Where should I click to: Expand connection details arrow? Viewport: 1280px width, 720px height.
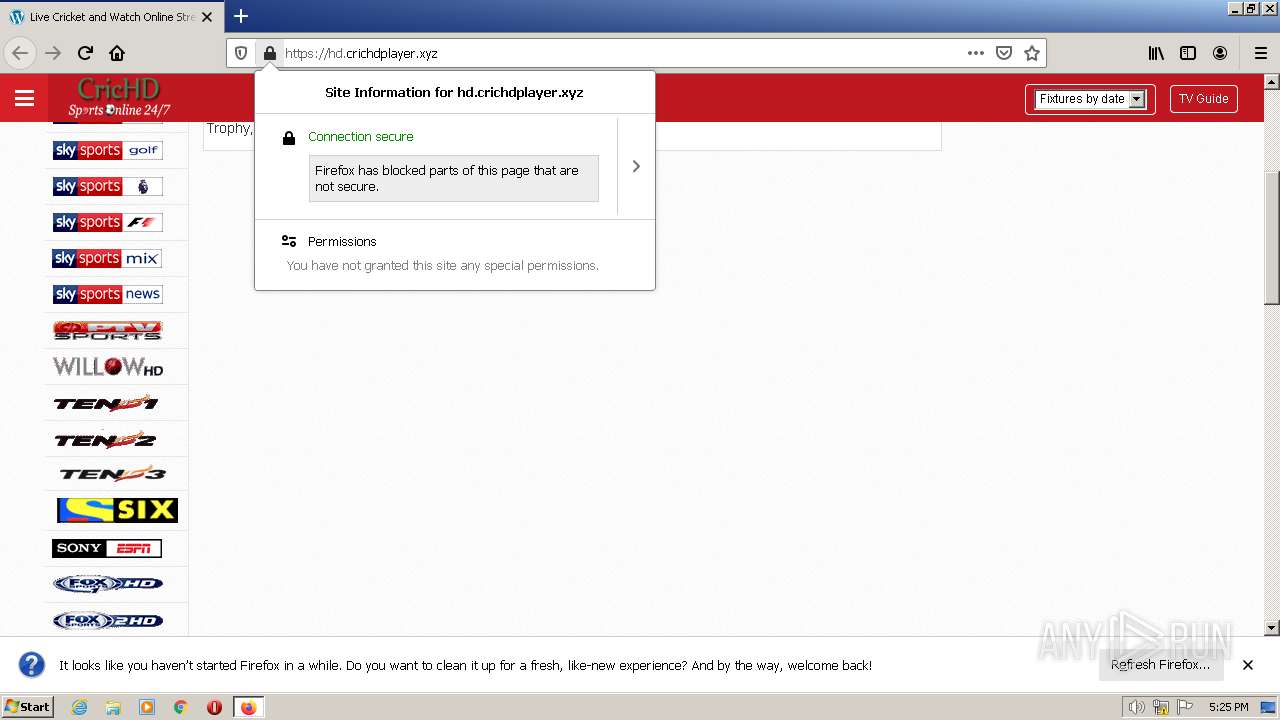tap(636, 166)
